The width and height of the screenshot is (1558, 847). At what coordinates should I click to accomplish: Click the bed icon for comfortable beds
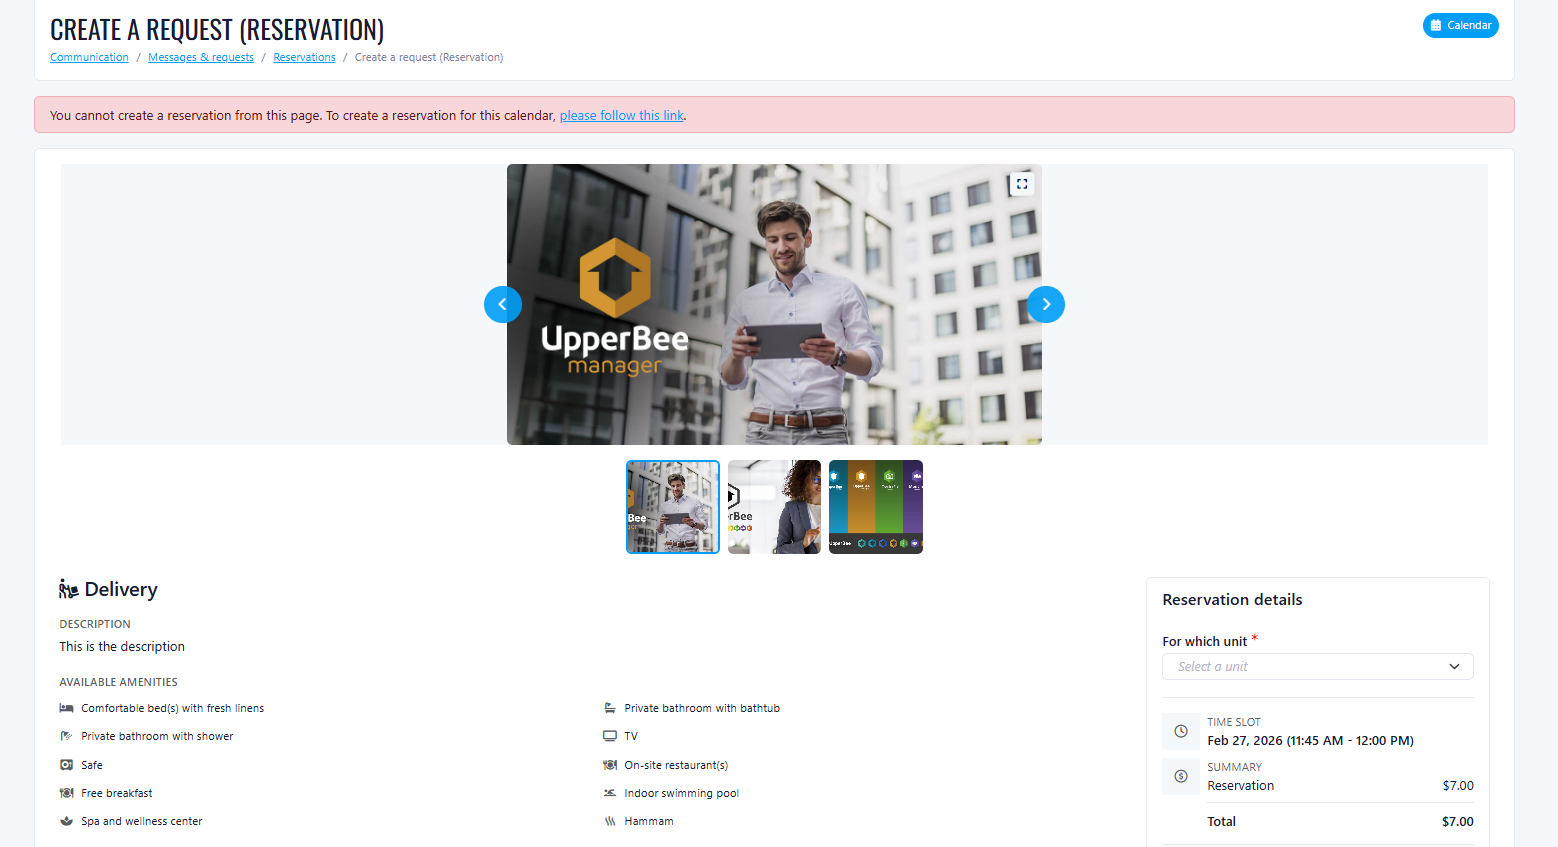coord(66,708)
